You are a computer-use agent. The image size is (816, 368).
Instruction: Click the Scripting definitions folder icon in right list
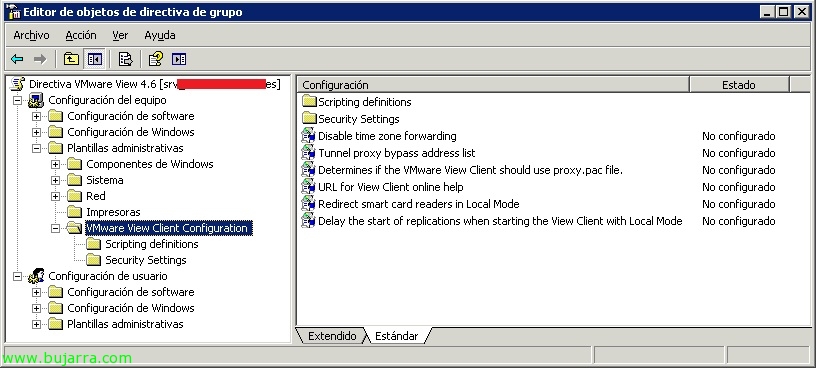309,101
